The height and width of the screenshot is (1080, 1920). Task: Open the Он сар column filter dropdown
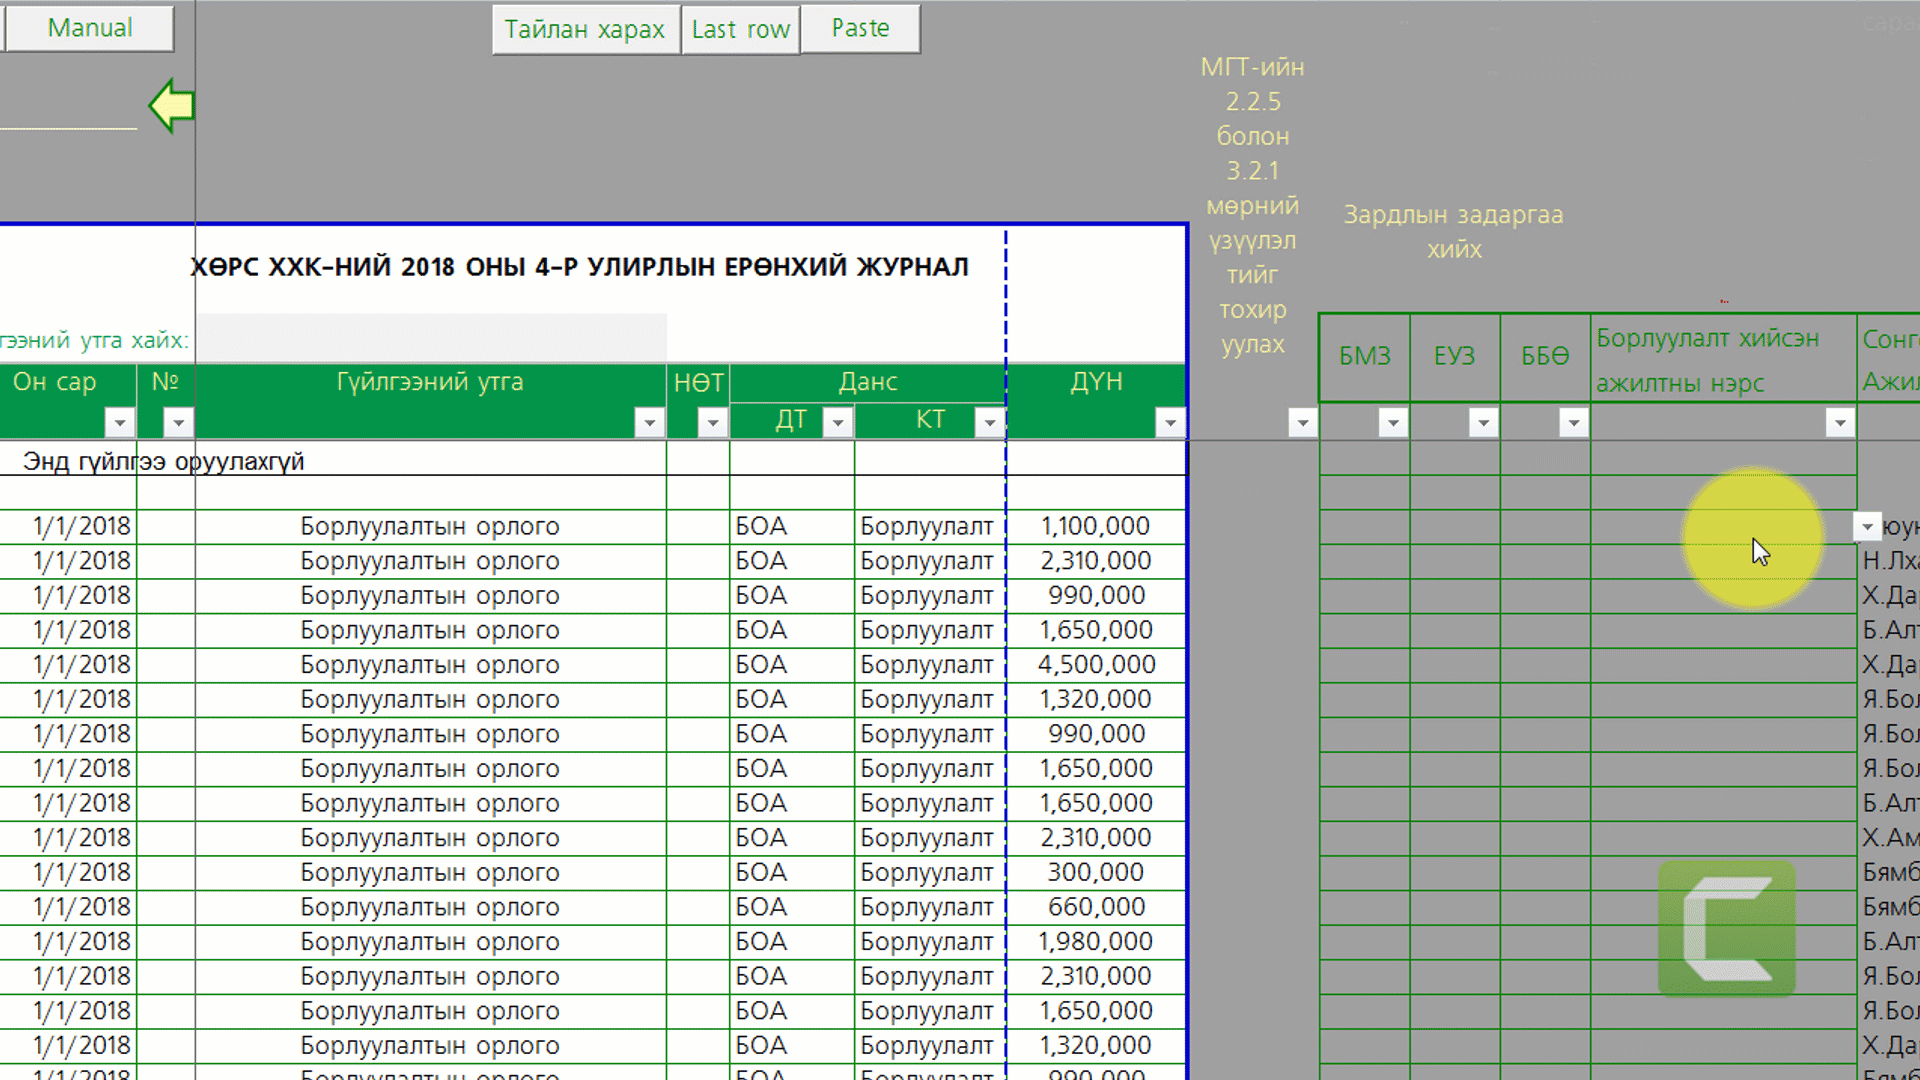[x=119, y=423]
